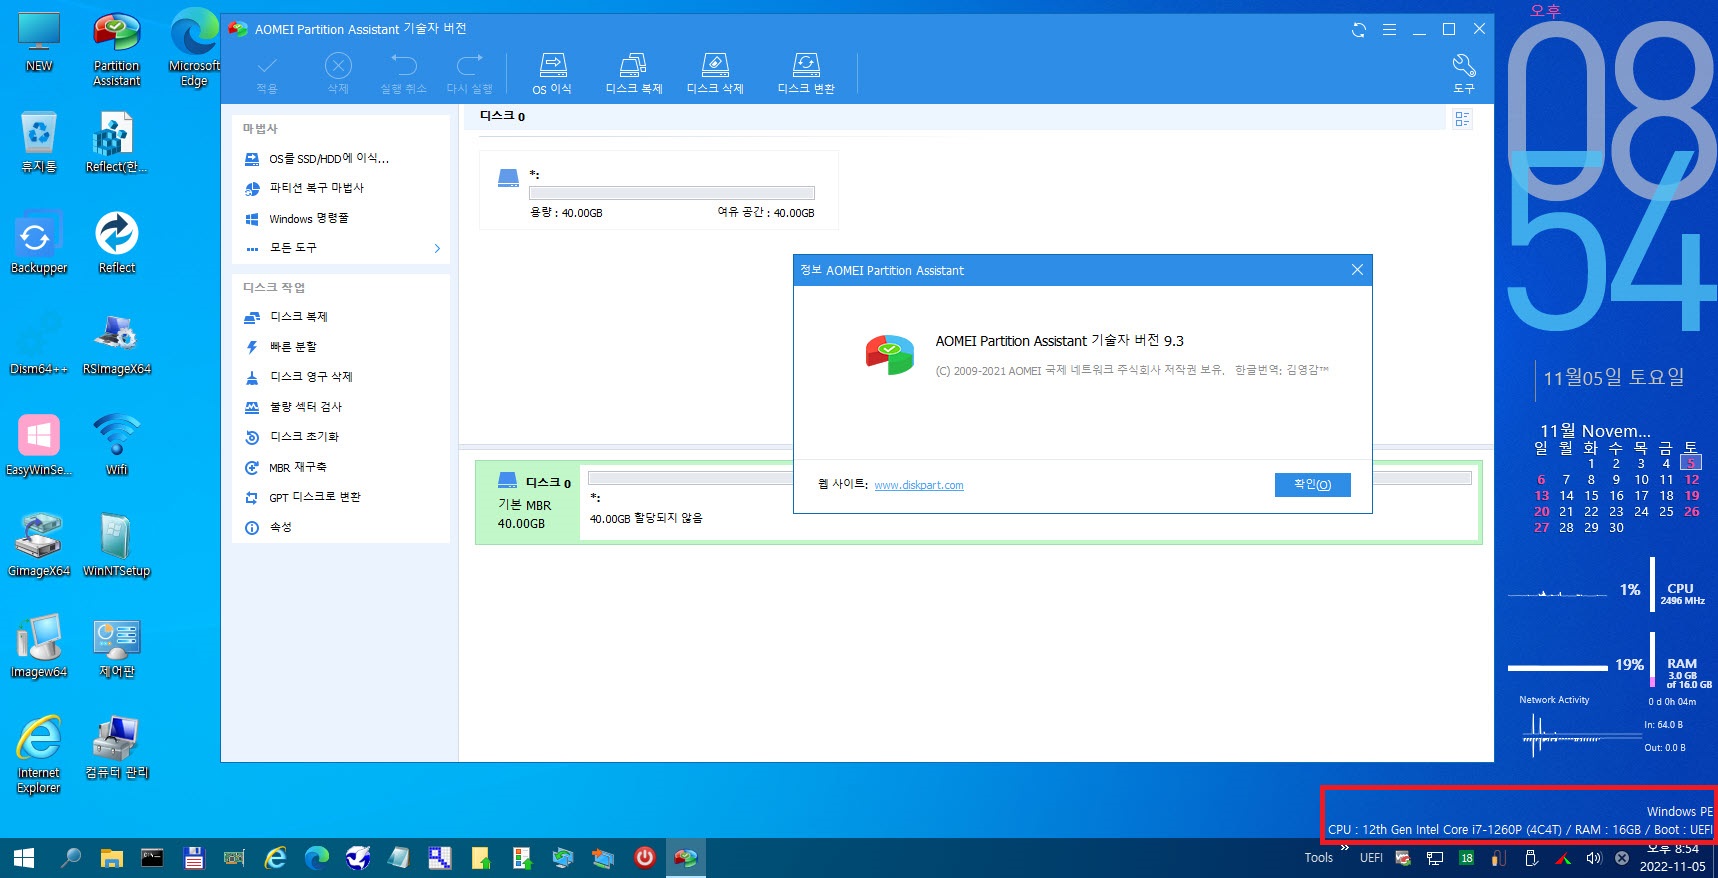The image size is (1718, 878).
Task: Open the Reflect desktop icon
Action: click(x=116, y=242)
